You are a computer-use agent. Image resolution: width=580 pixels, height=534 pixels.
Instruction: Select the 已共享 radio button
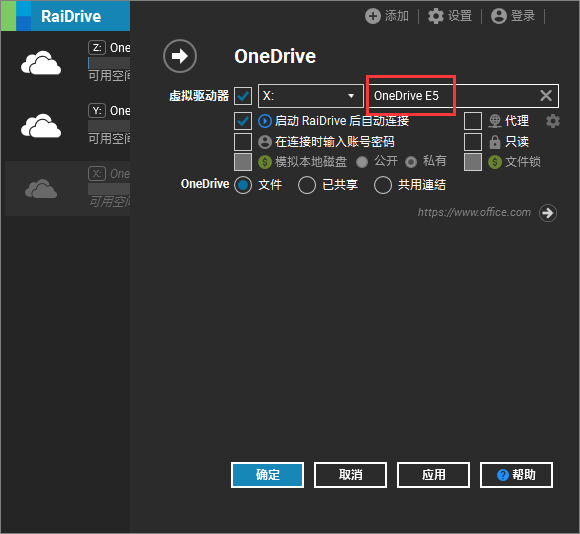tap(307, 185)
